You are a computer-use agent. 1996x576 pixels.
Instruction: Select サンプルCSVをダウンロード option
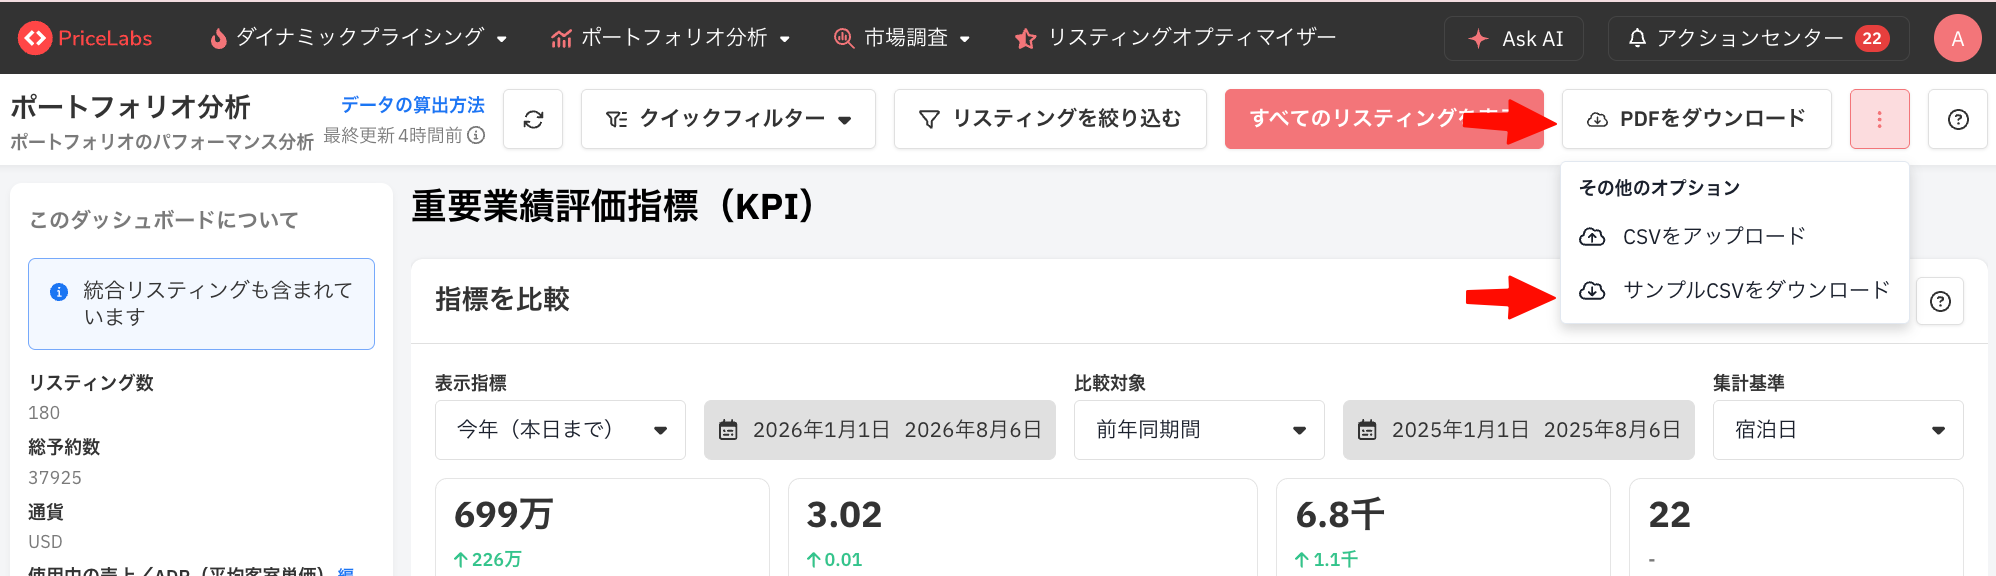tap(1734, 290)
